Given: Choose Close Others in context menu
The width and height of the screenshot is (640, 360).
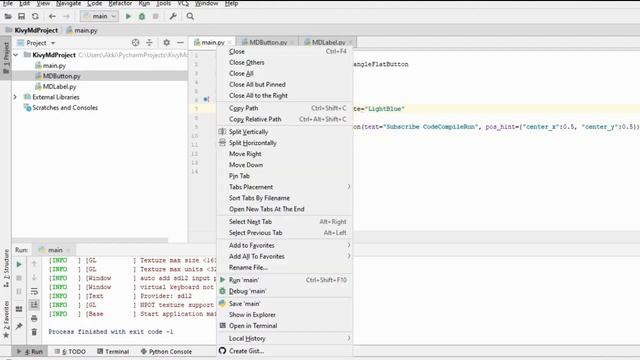Looking at the screenshot, I should 285,62.
